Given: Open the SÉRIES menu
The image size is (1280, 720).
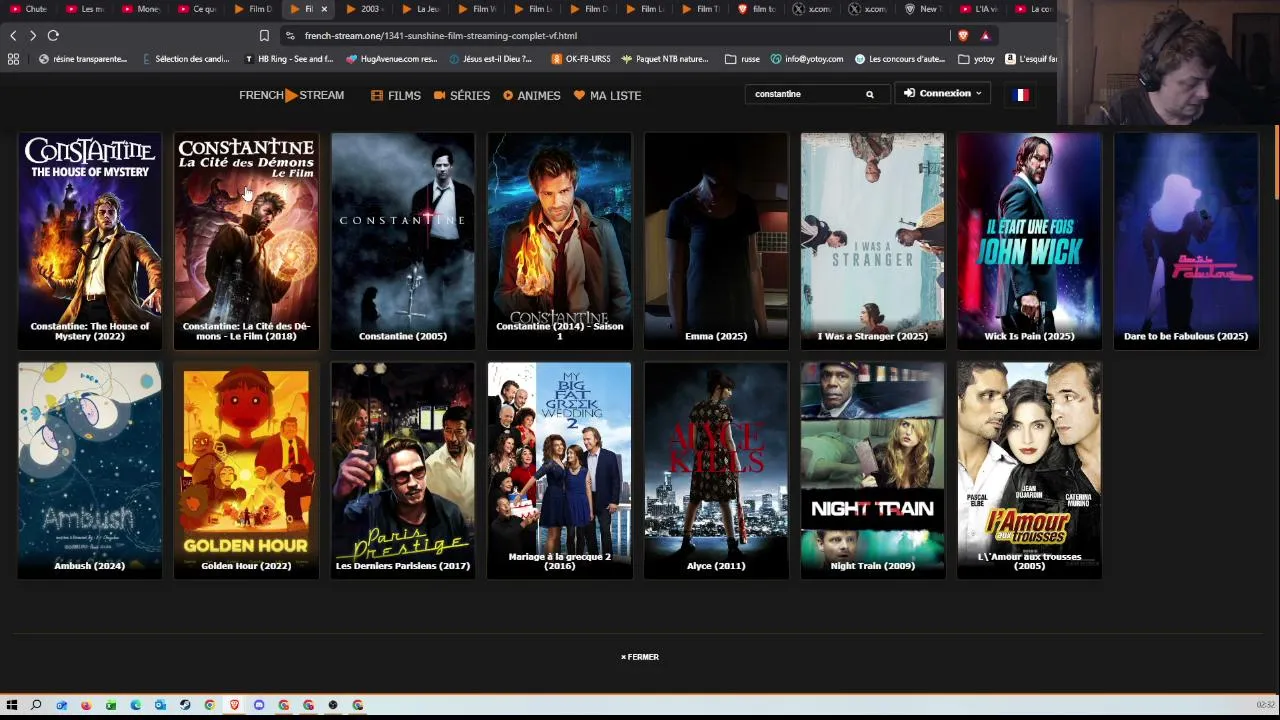Looking at the screenshot, I should click(x=462, y=95).
